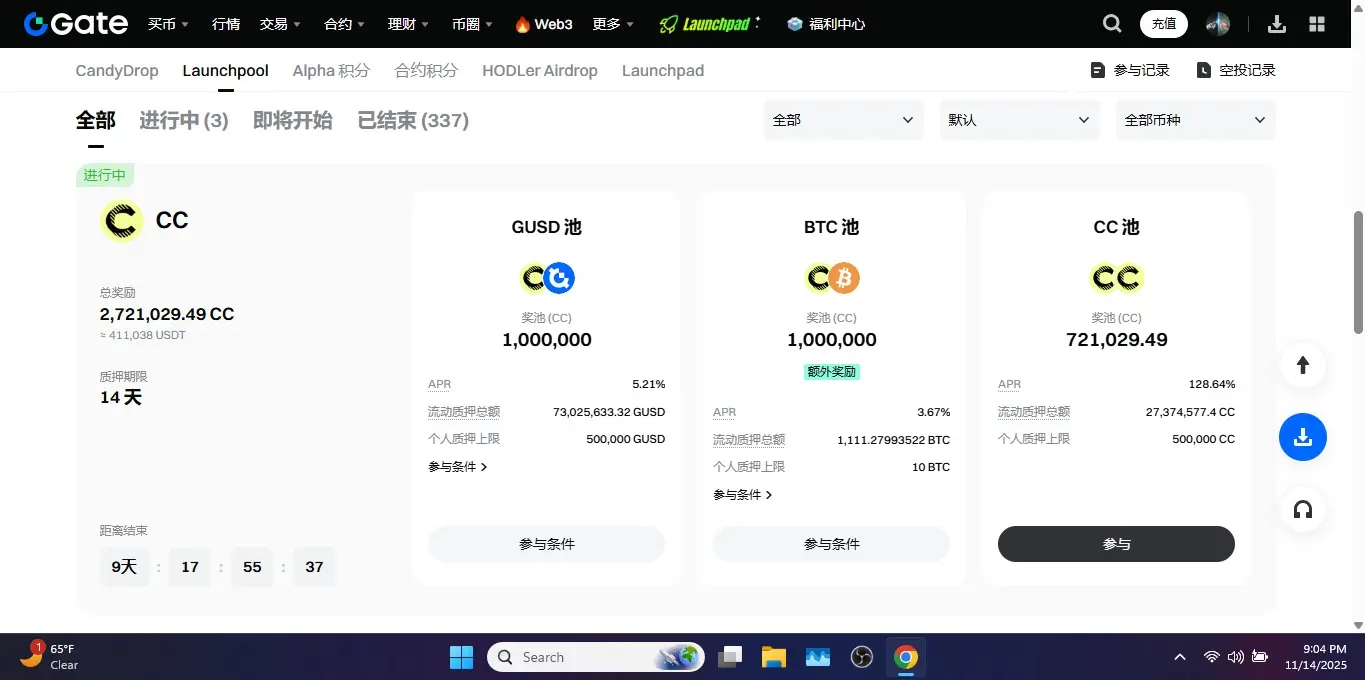
Task: Show 即将开始 pools
Action: (293, 121)
